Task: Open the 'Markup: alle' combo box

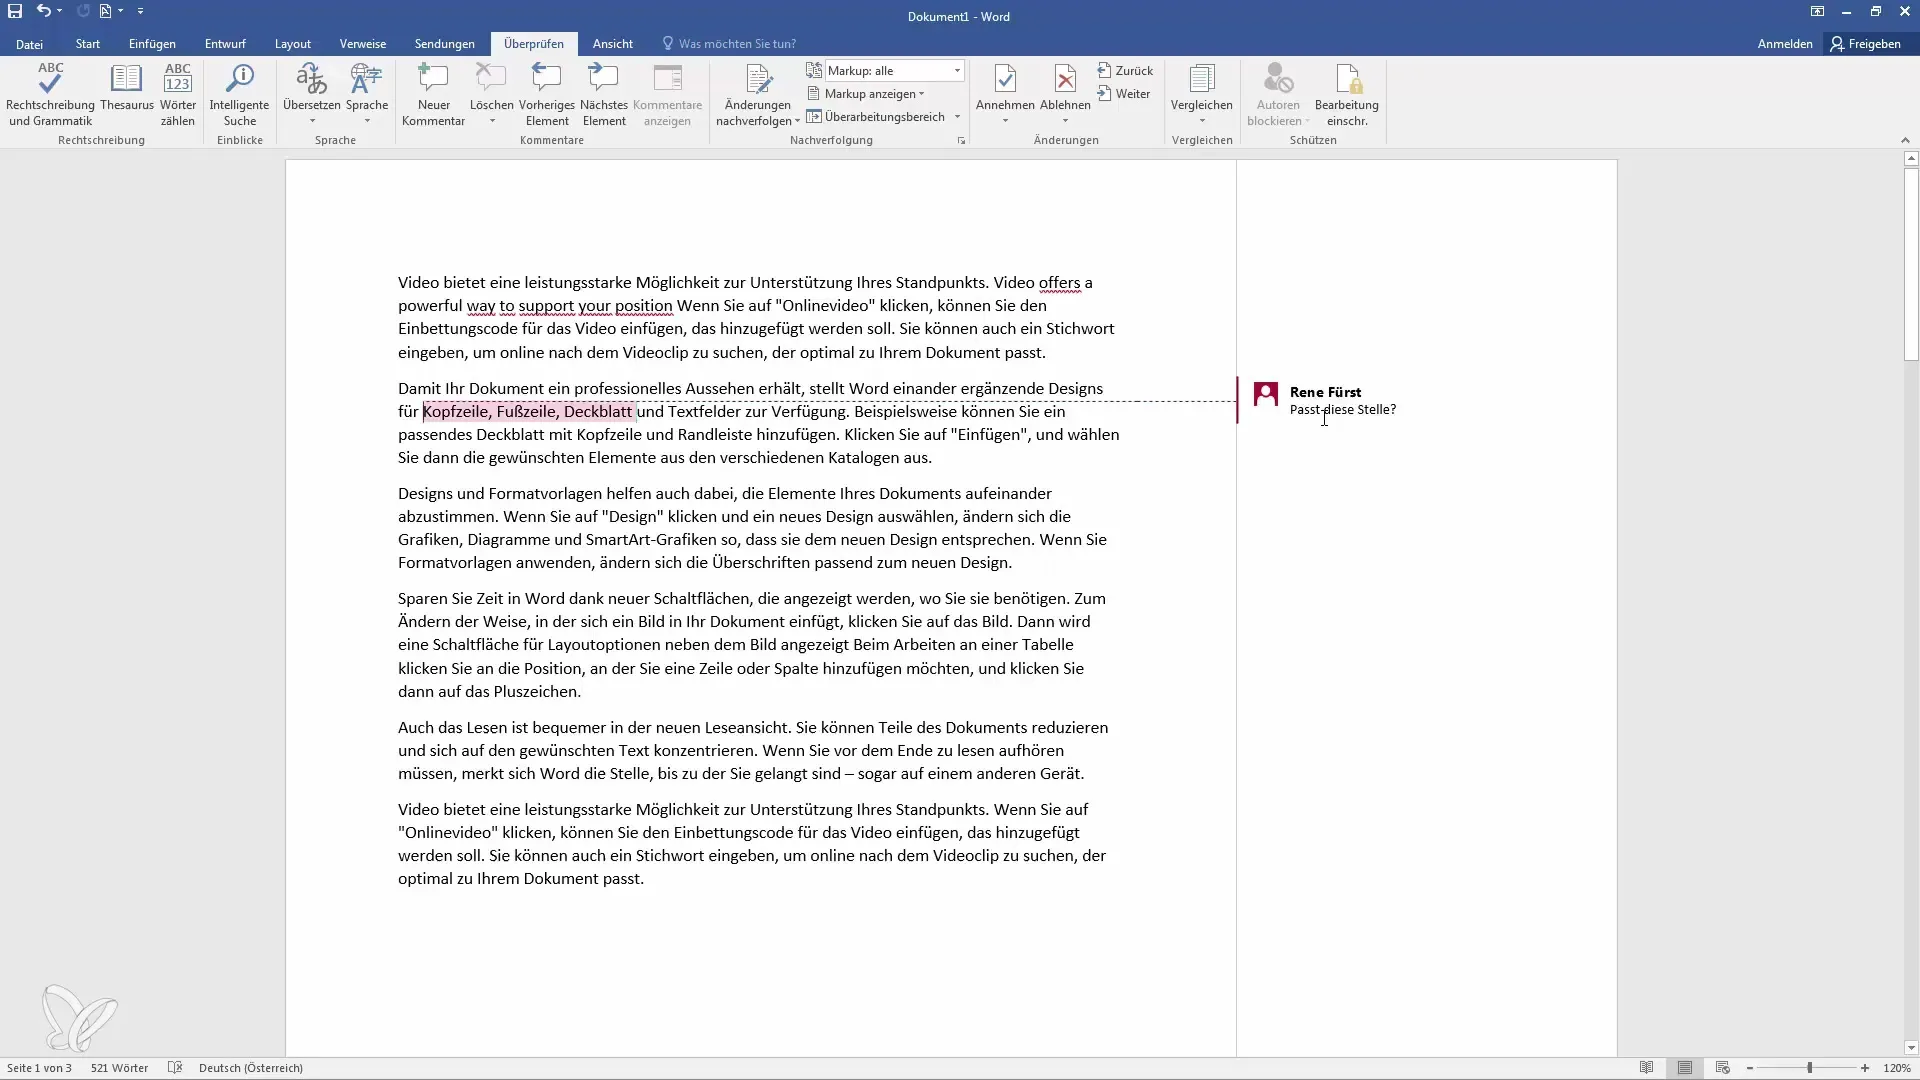Action: pos(894,71)
